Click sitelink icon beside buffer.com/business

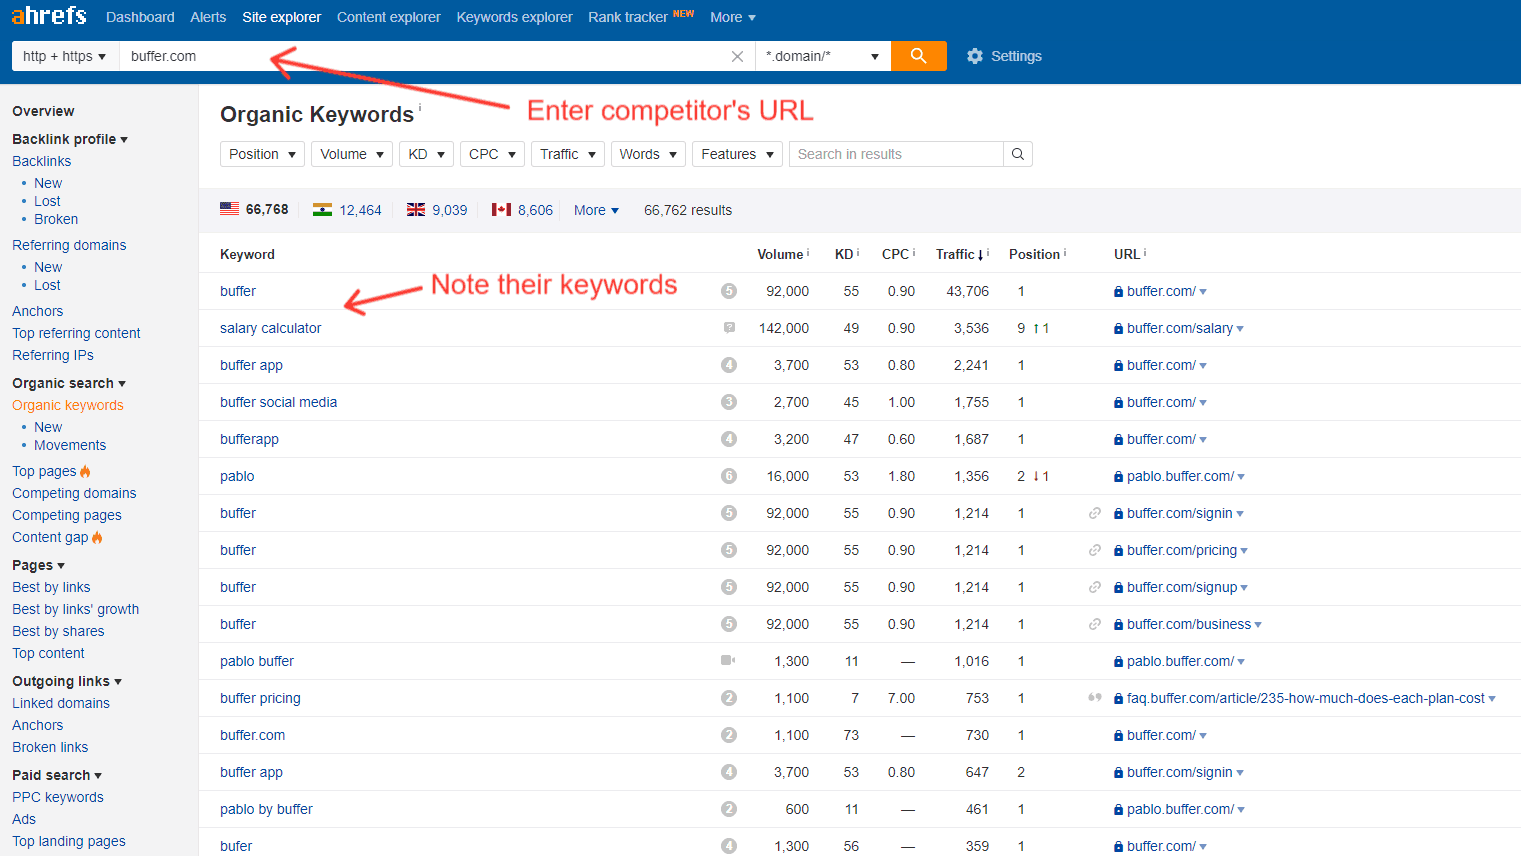pos(1095,624)
